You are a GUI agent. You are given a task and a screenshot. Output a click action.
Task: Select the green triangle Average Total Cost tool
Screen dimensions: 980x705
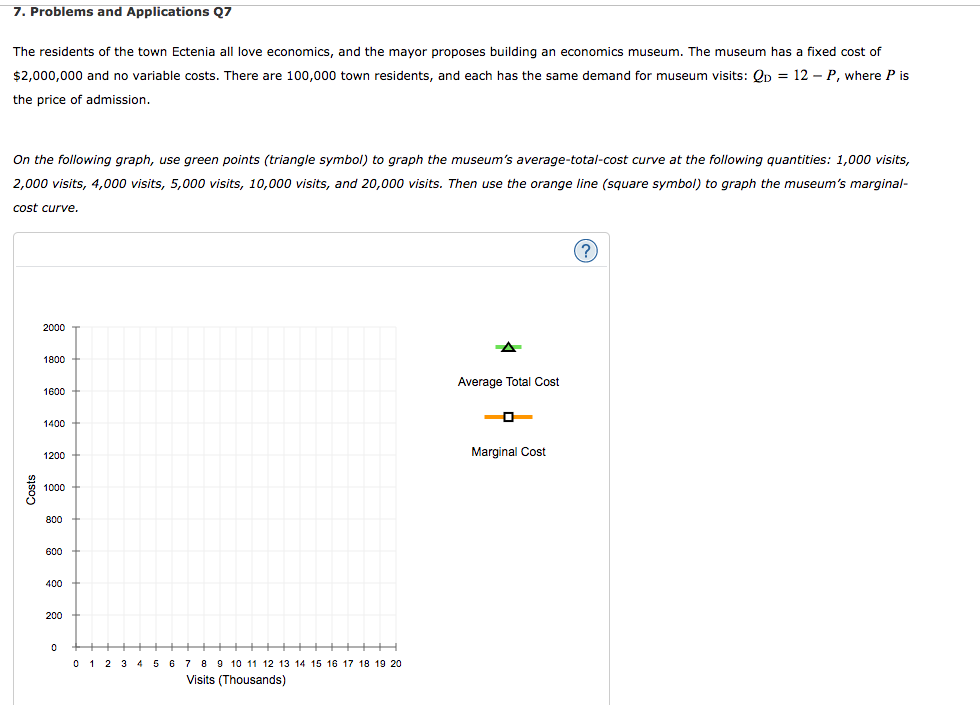point(508,346)
